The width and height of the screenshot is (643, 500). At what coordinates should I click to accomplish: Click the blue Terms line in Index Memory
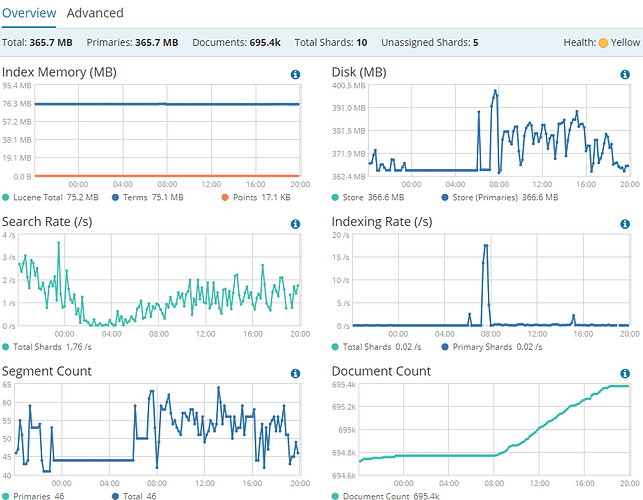point(167,104)
